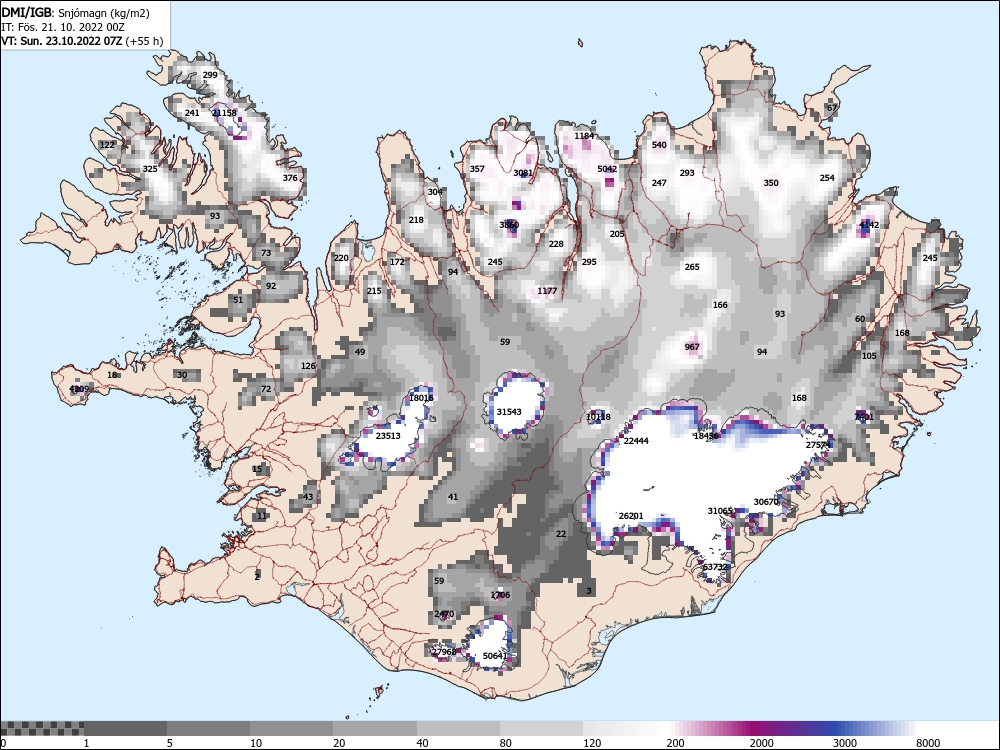The height and width of the screenshot is (750, 1000).
Task: Click the '(+55 h)' forecast offset text
Action: coord(145,41)
